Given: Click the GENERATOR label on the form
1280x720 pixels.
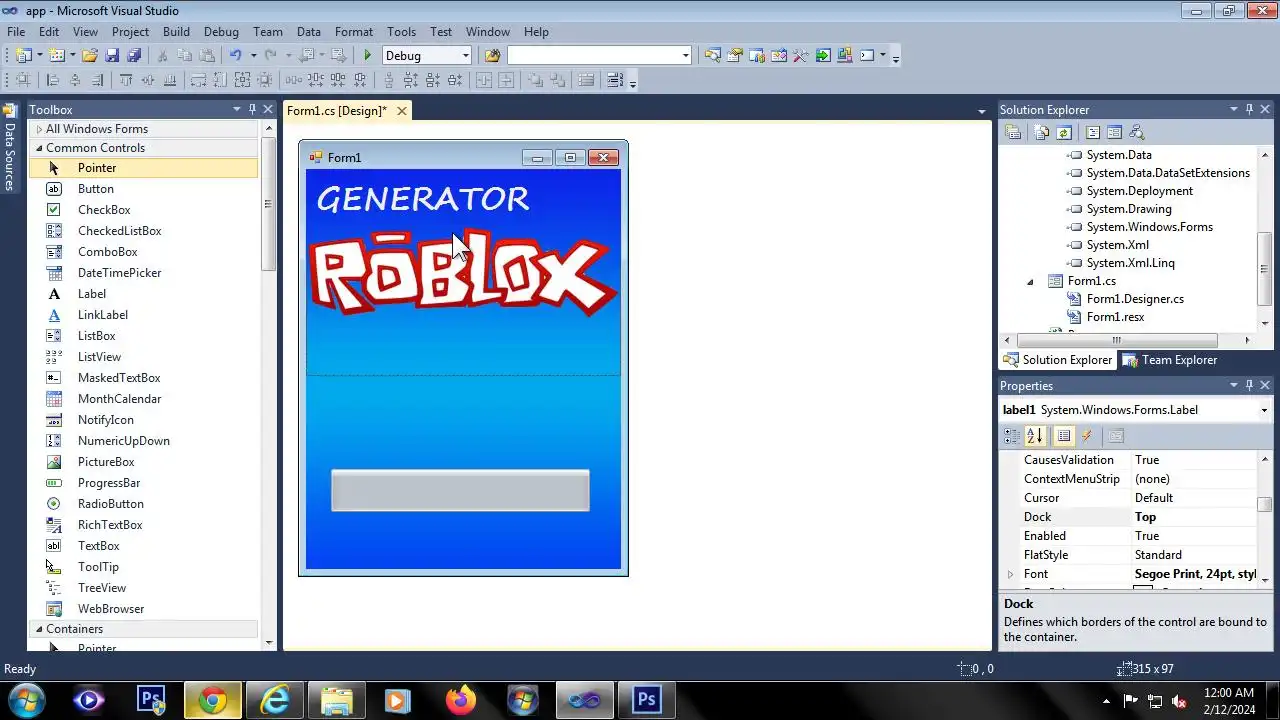Looking at the screenshot, I should click(x=423, y=199).
